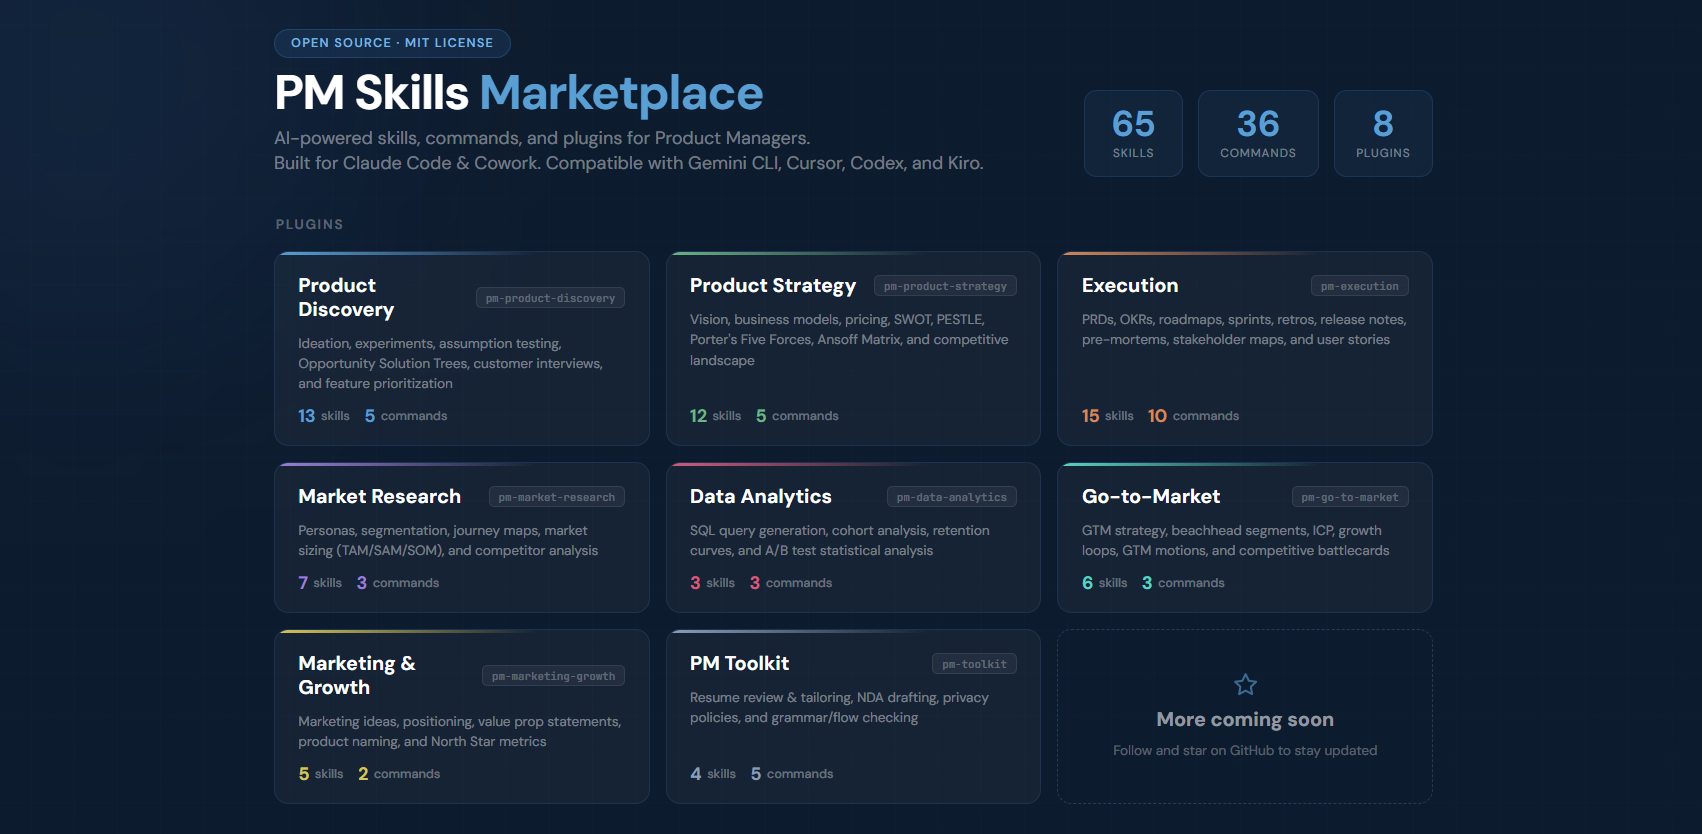The image size is (1702, 834).
Task: Click the Product Strategy description mentioning SWOT, PESTLE
Action: tap(849, 340)
